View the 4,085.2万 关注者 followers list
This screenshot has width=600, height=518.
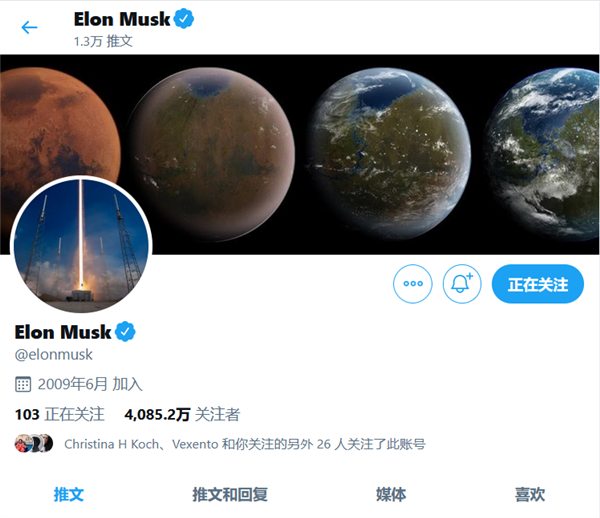[182, 414]
